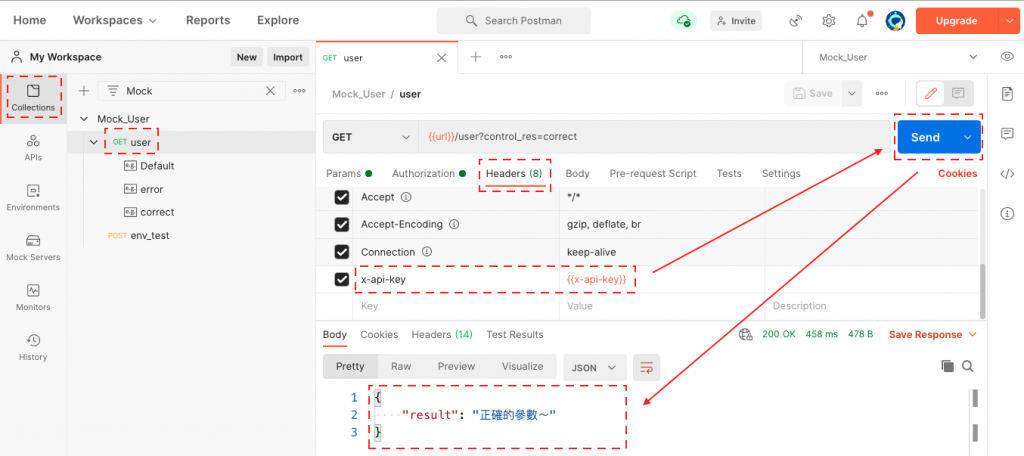Open the comments icon in right sidebar

[x=1007, y=133]
